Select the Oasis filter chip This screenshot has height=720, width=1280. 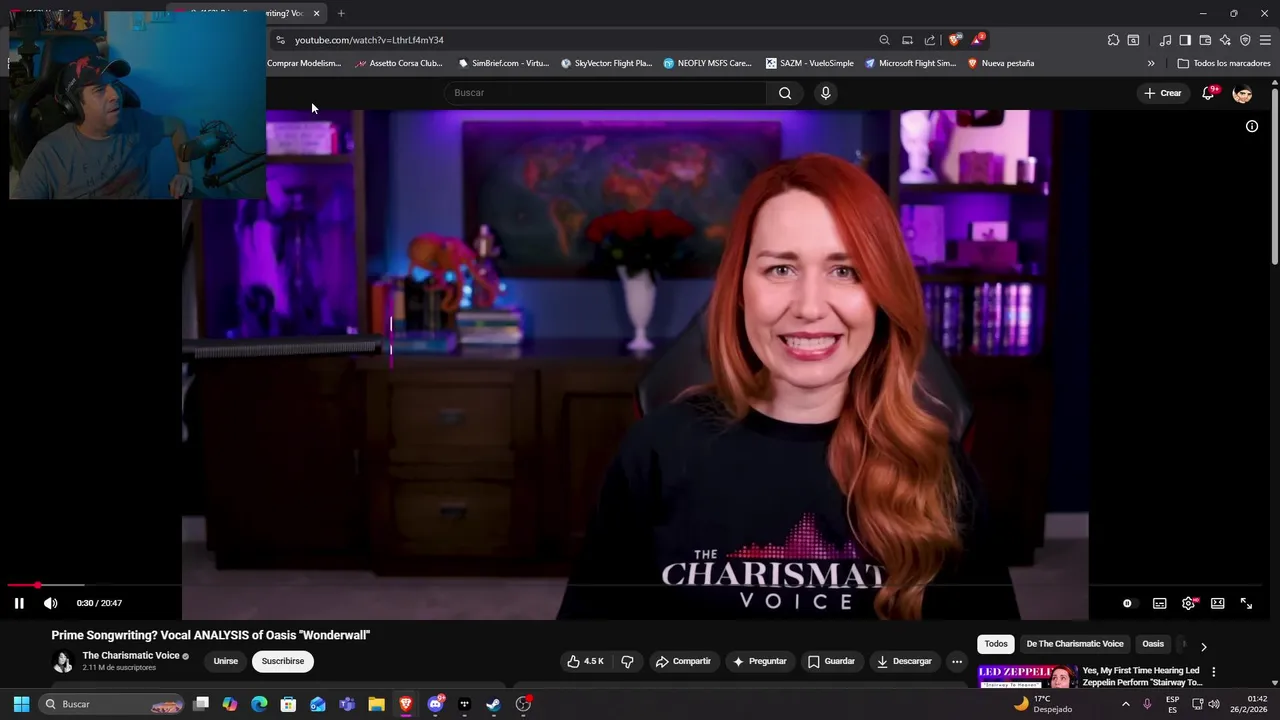tap(1153, 644)
